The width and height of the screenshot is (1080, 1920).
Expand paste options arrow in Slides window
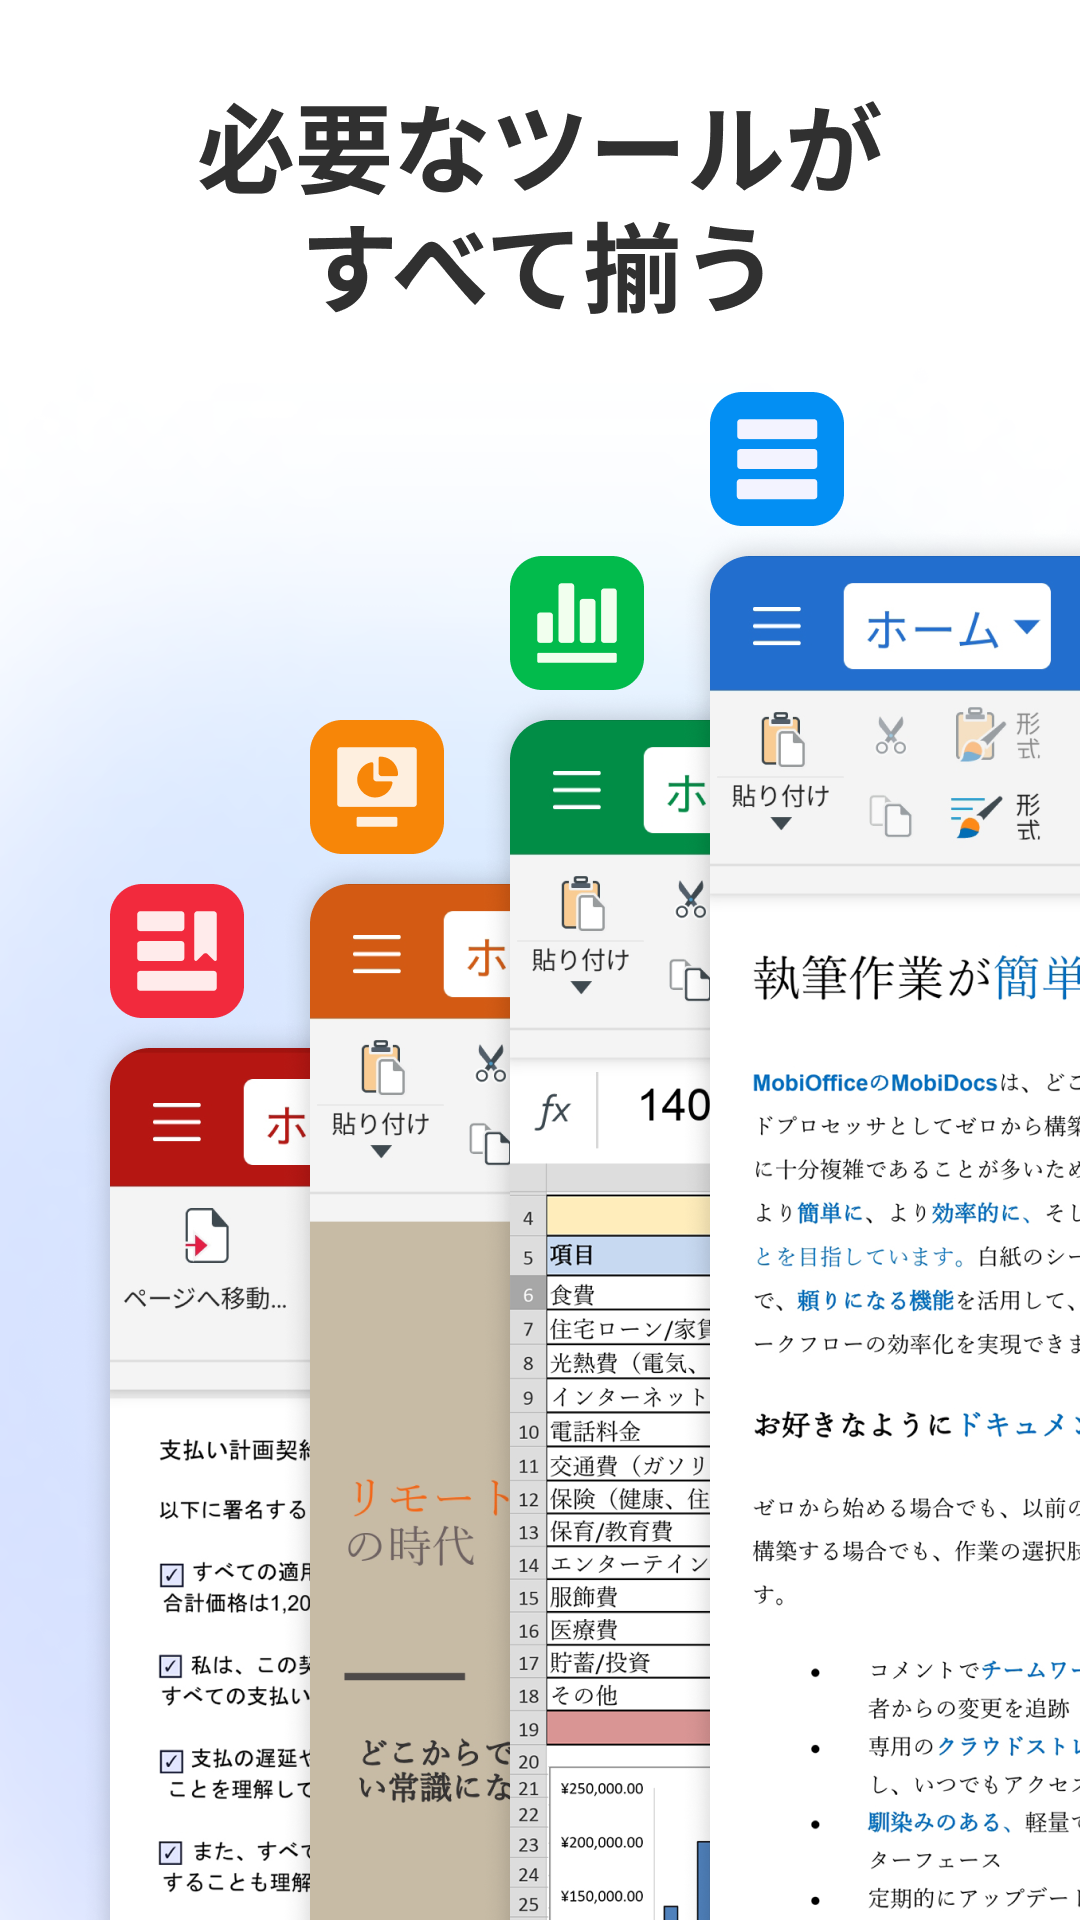click(381, 1152)
